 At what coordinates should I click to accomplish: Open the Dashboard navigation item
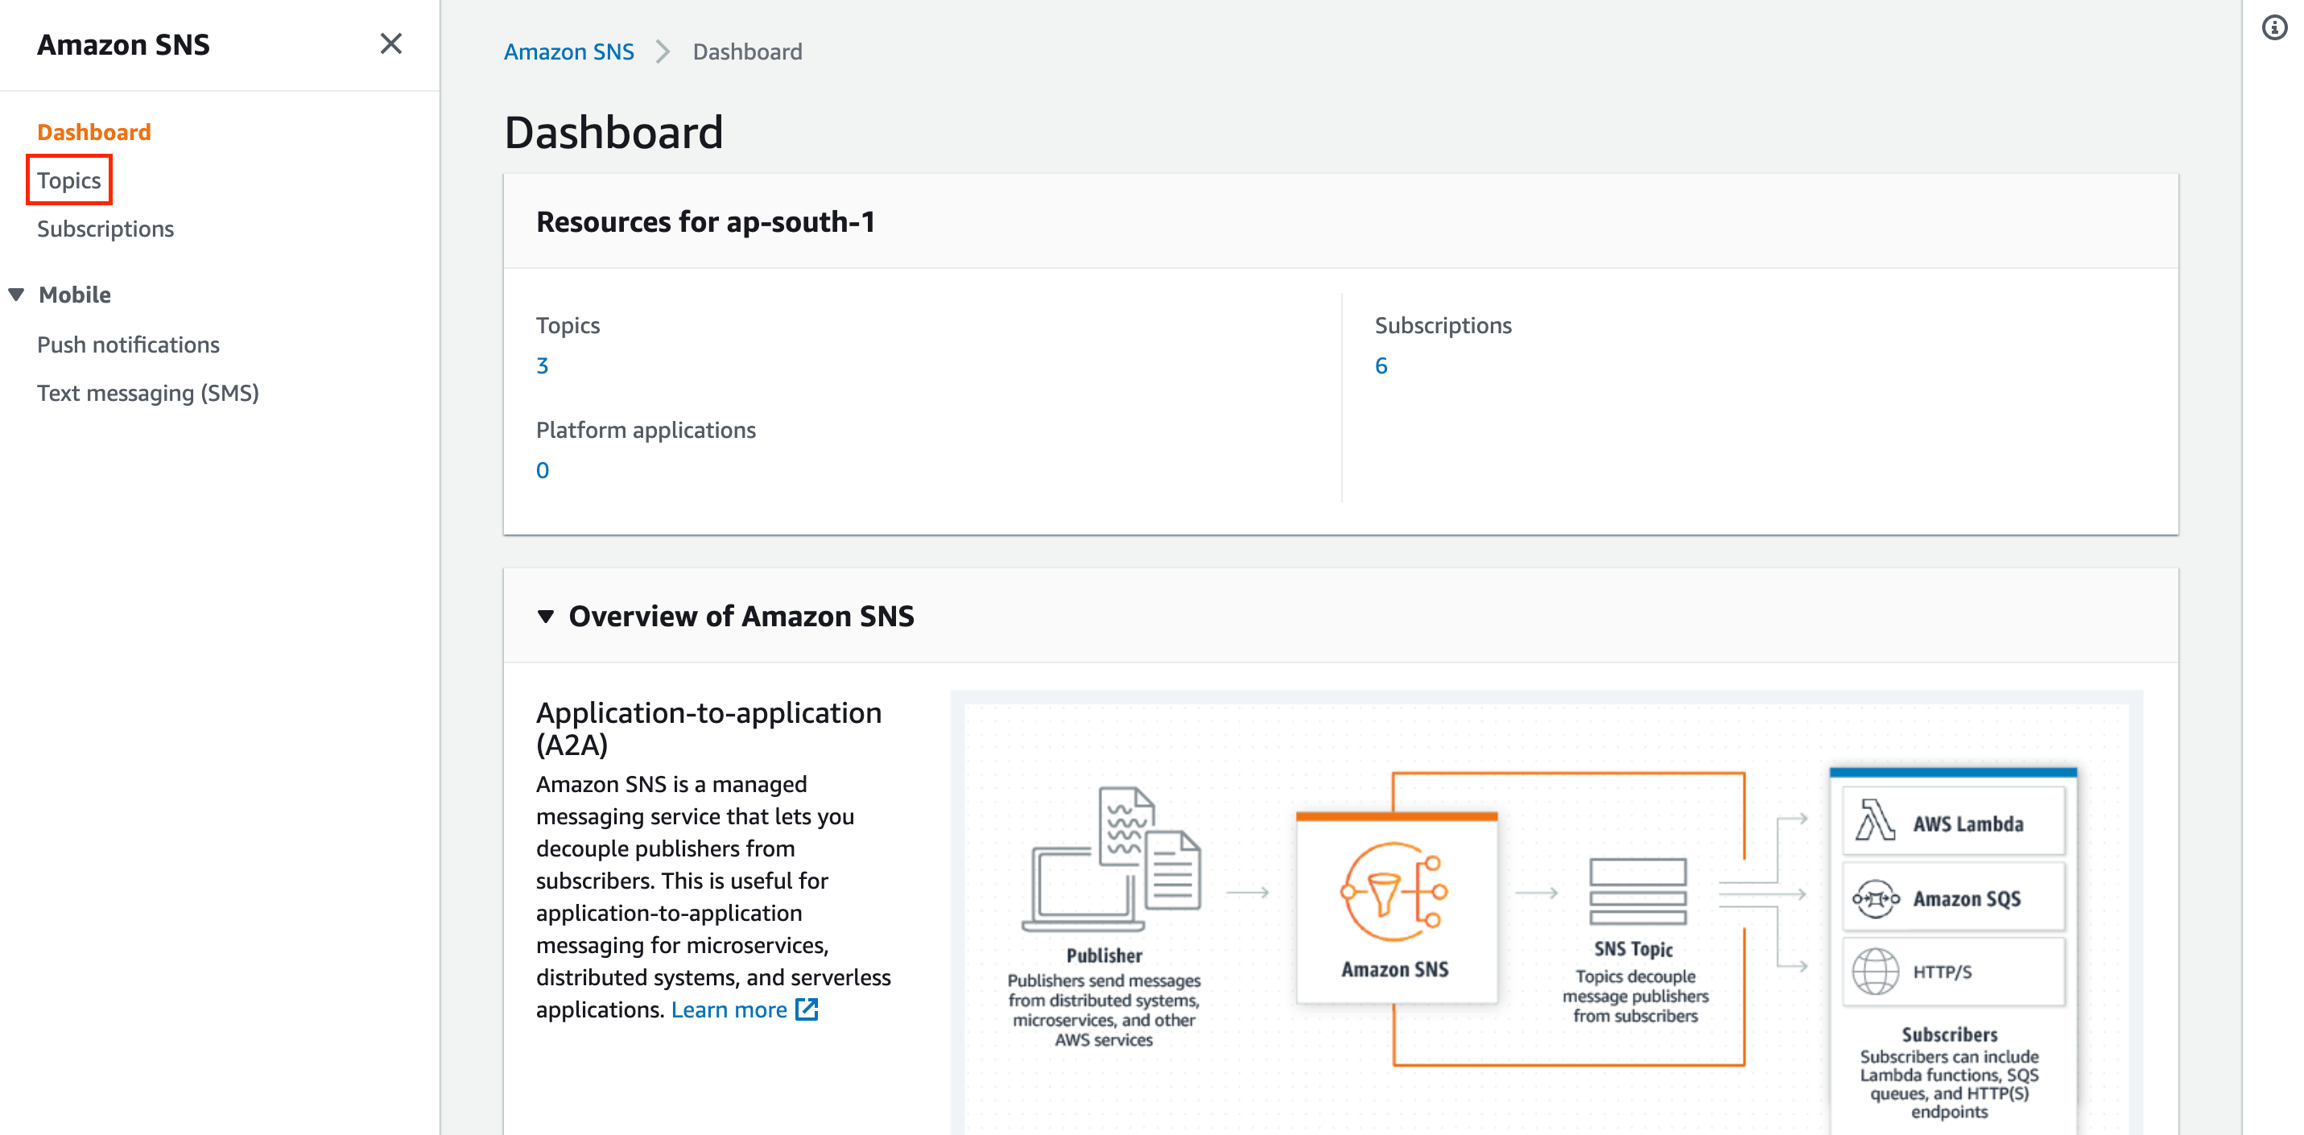(x=94, y=132)
